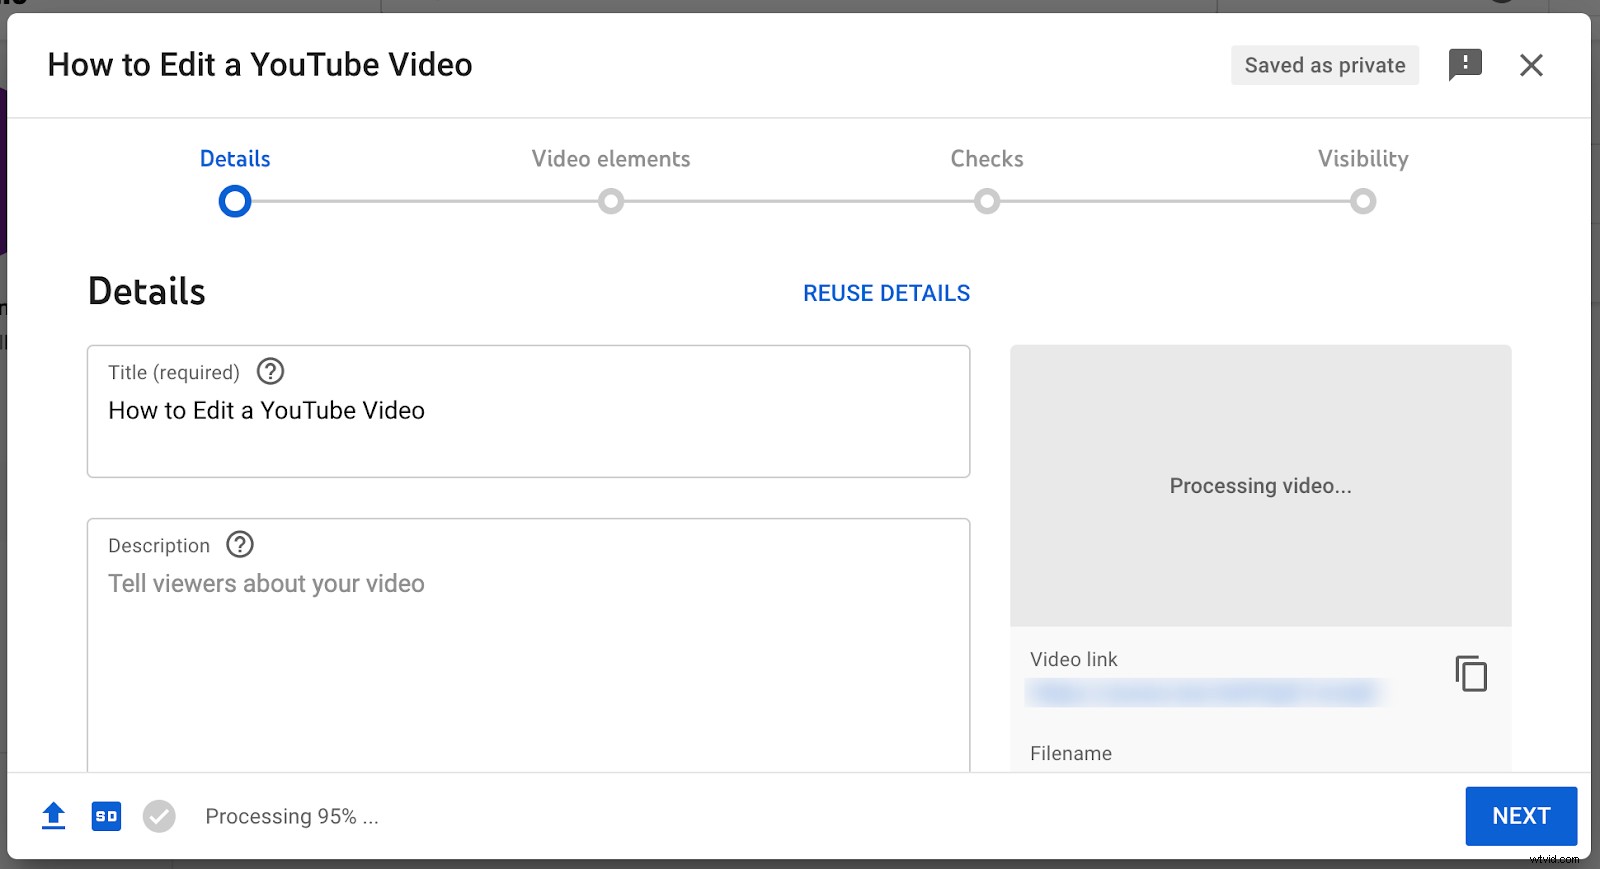Image resolution: width=1600 pixels, height=869 pixels.
Task: Click the 'Filename' label text
Action: pyautogui.click(x=1071, y=753)
